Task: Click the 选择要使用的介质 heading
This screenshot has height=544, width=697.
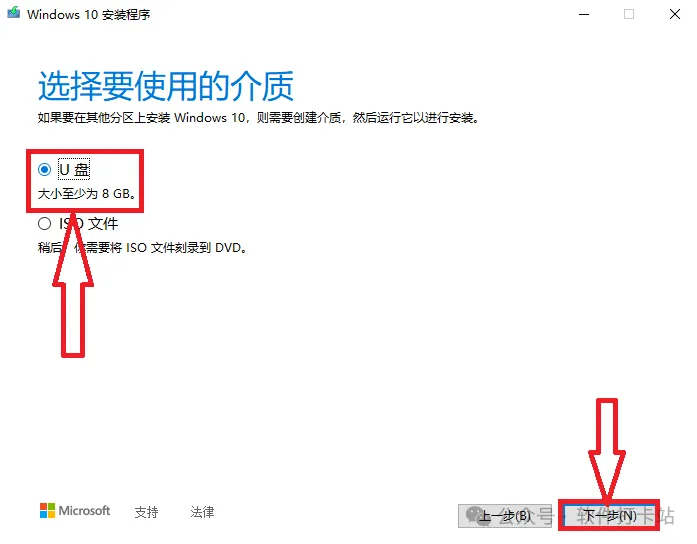Action: pos(166,86)
